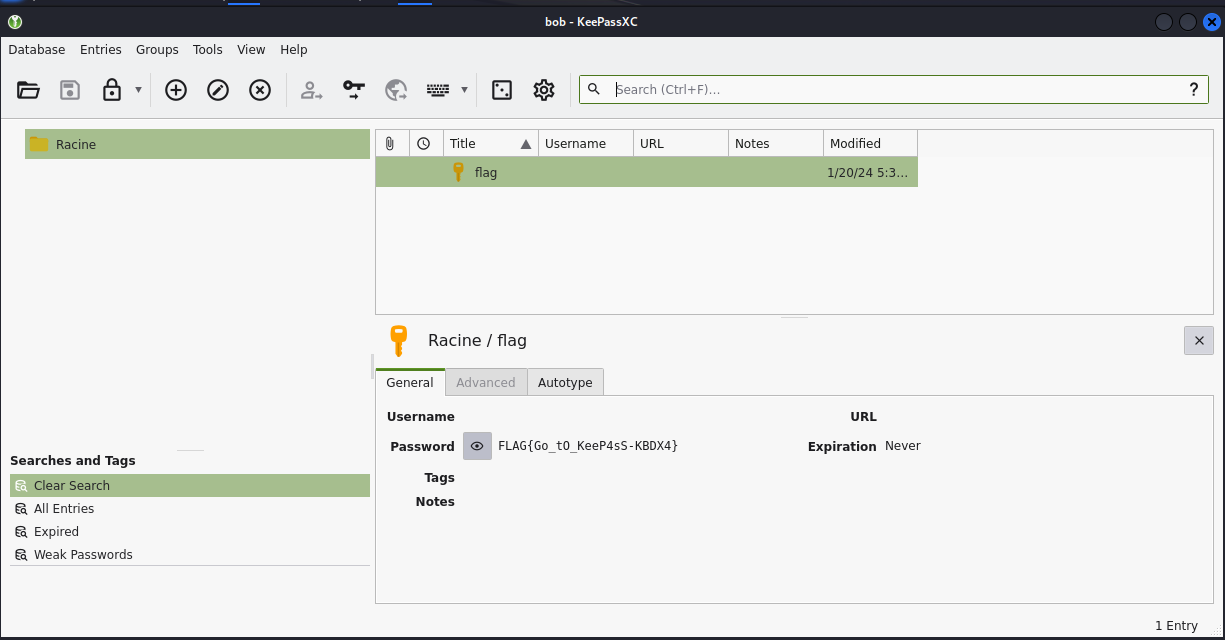Image resolution: width=1225 pixels, height=640 pixels.
Task: Open the Database menu
Action: coord(37,49)
